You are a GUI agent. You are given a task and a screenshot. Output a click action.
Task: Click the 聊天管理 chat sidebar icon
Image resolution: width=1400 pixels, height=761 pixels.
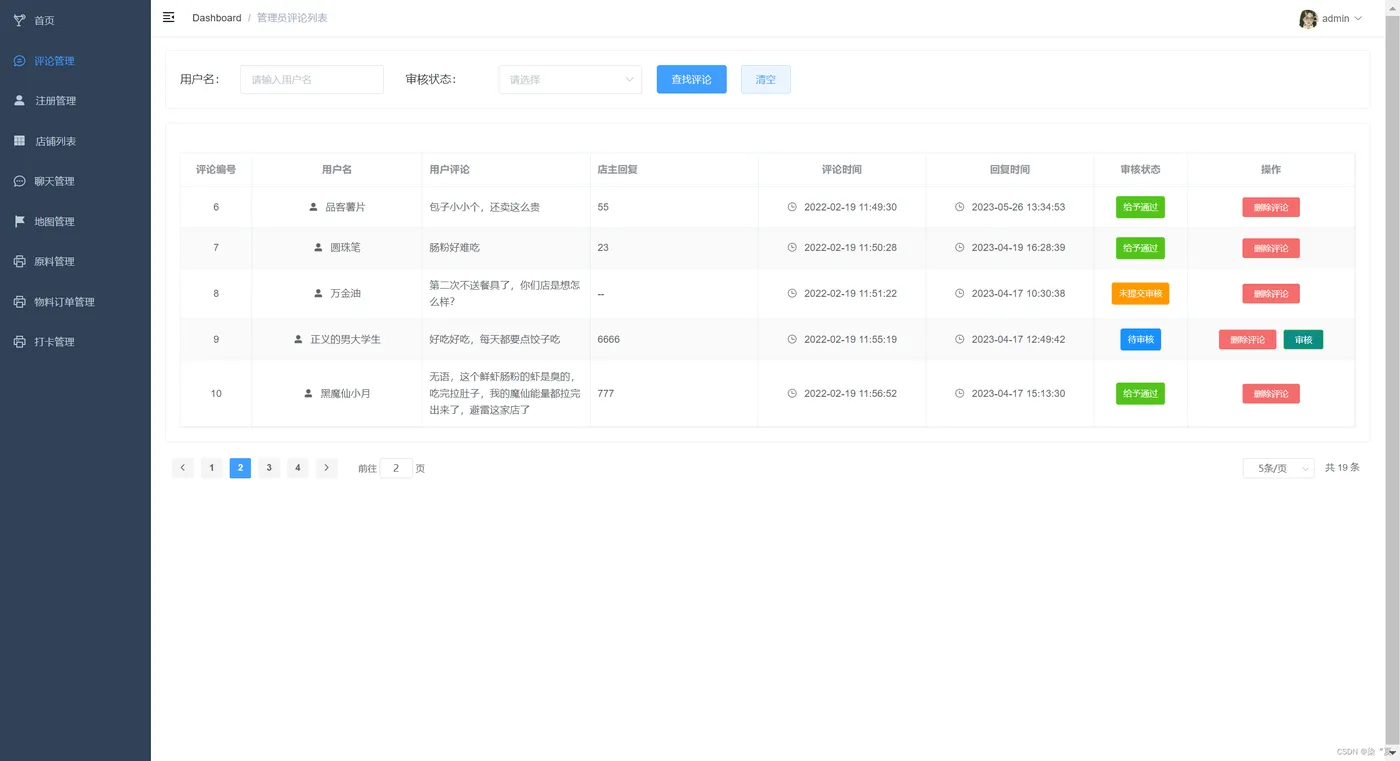tap(19, 181)
